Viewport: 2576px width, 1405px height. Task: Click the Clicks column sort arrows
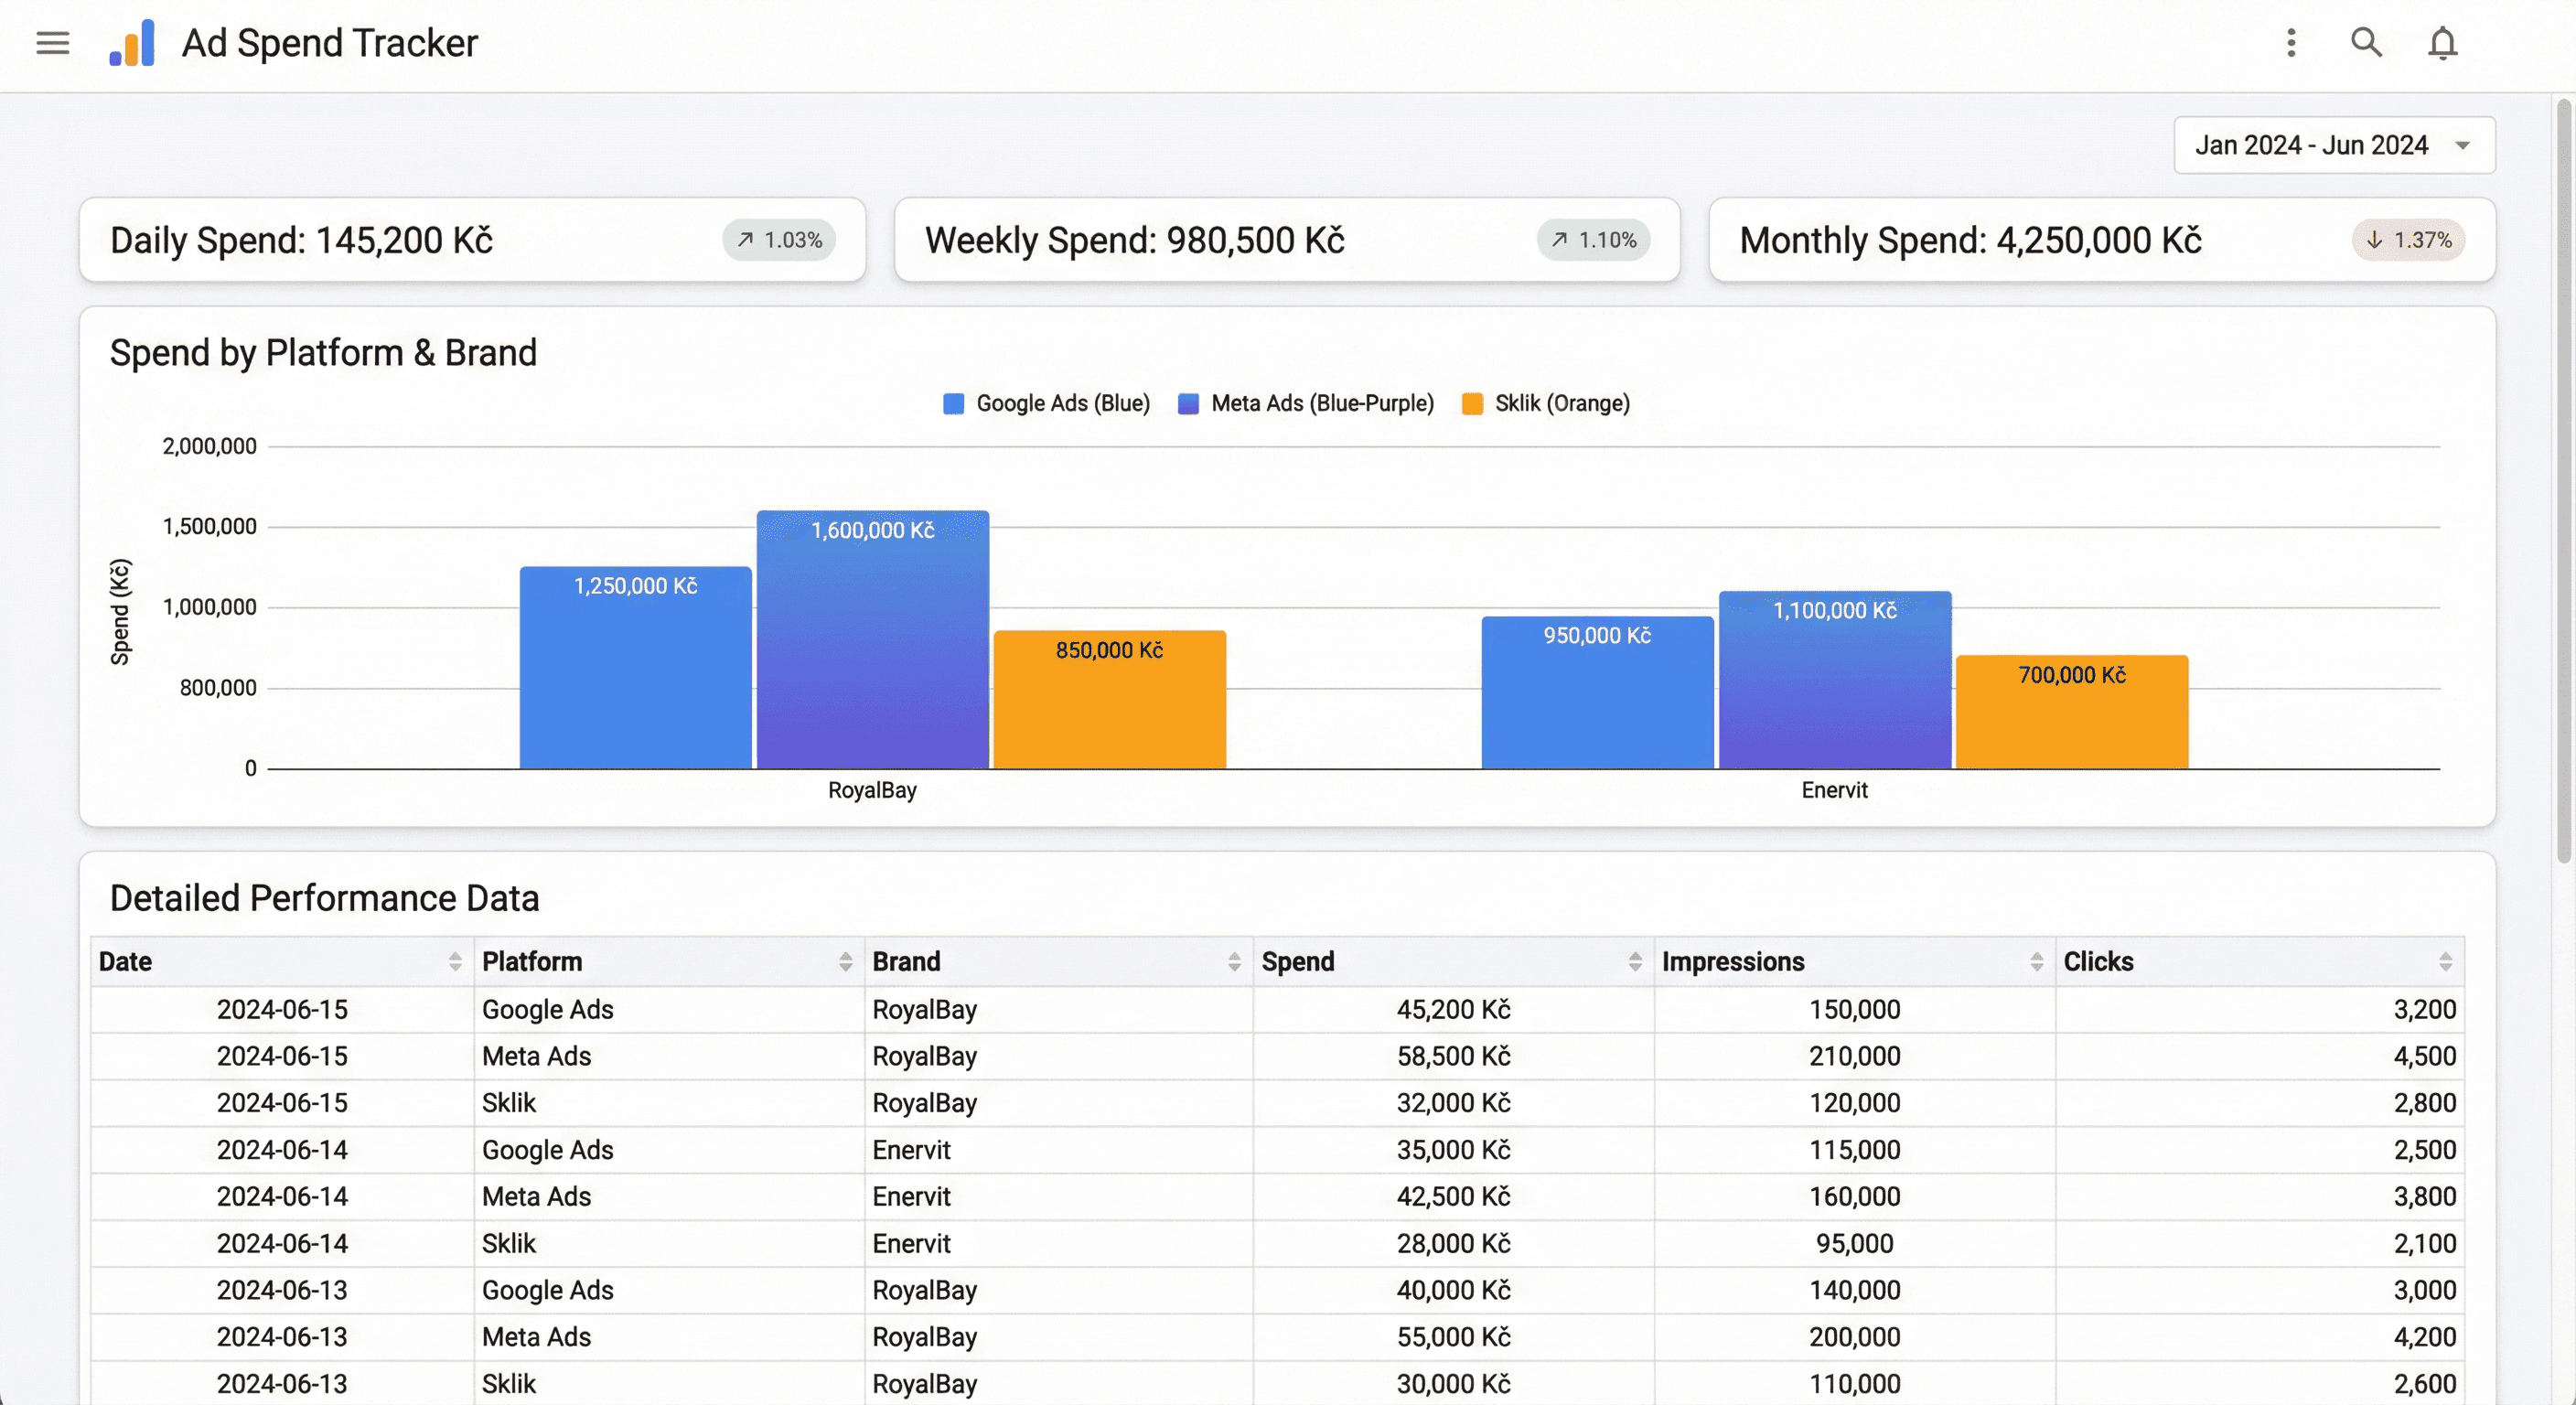pyautogui.click(x=2446, y=961)
